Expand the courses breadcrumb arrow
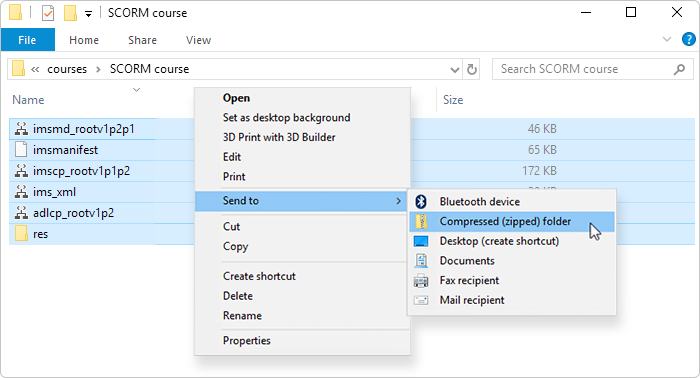Screen dimensions: 700x378 coord(98,69)
